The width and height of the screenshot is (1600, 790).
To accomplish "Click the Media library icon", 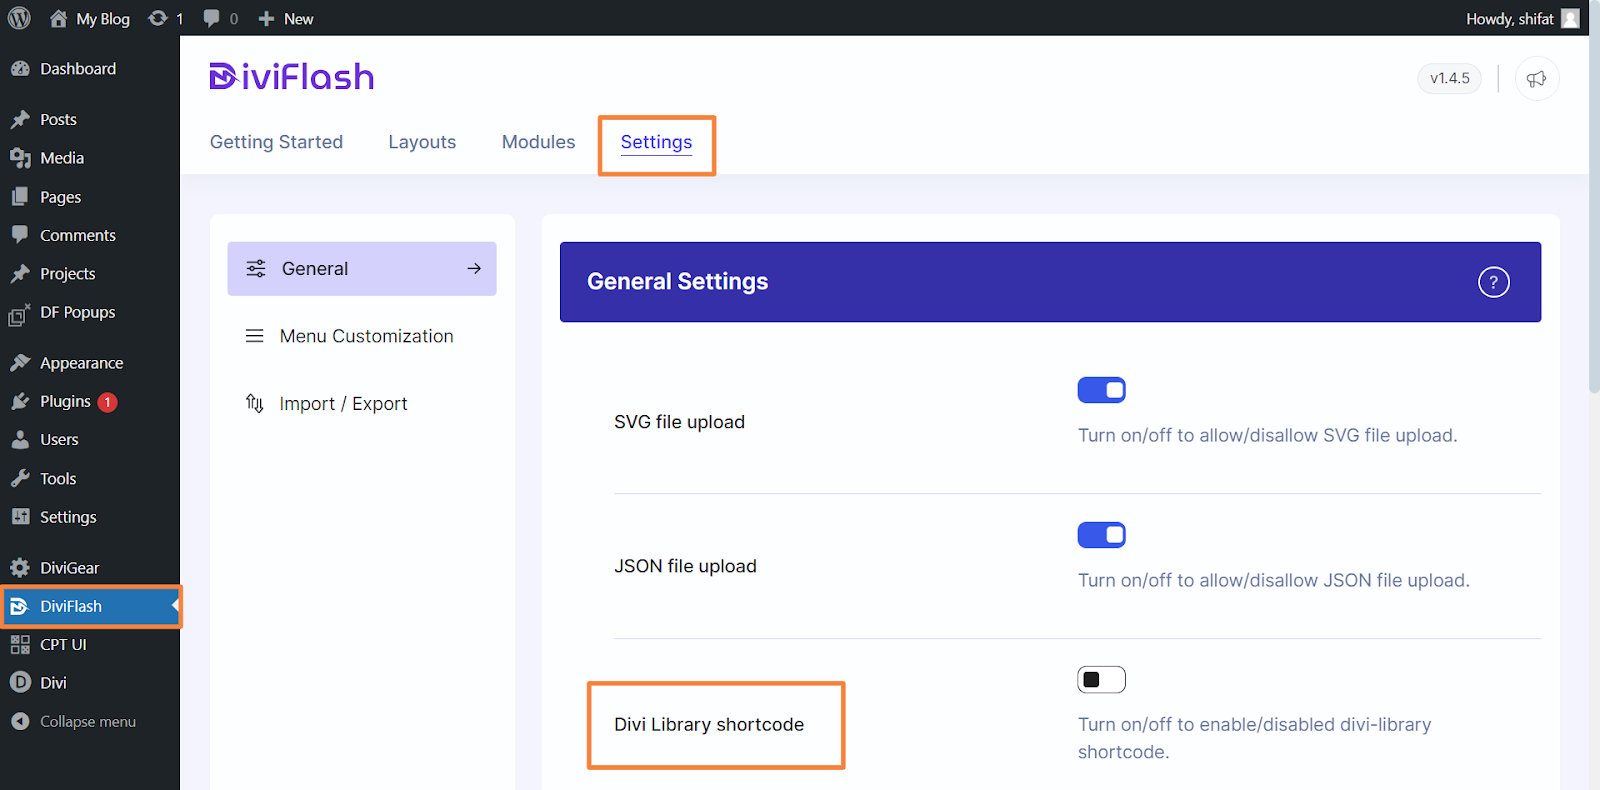I will 20,158.
